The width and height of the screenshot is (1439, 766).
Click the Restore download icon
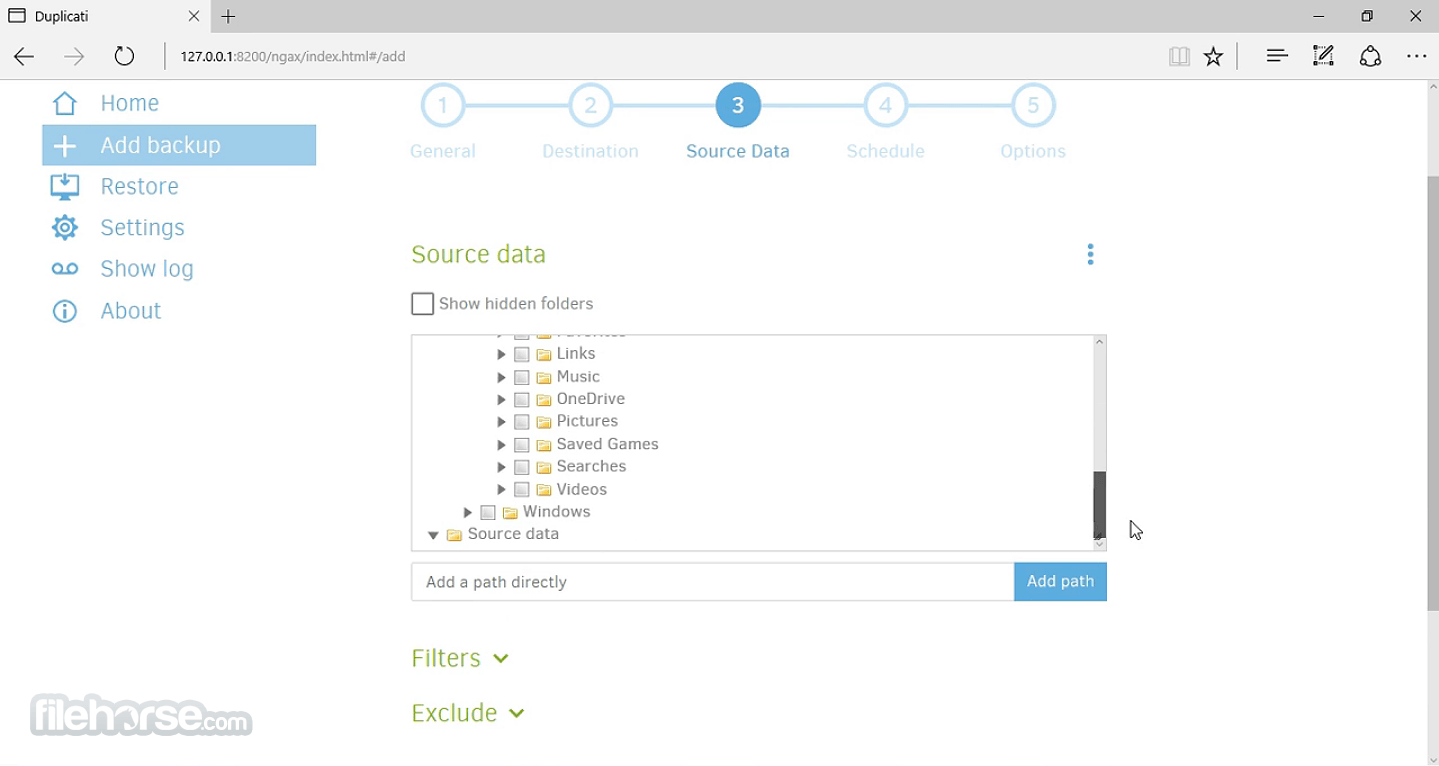pyautogui.click(x=65, y=186)
